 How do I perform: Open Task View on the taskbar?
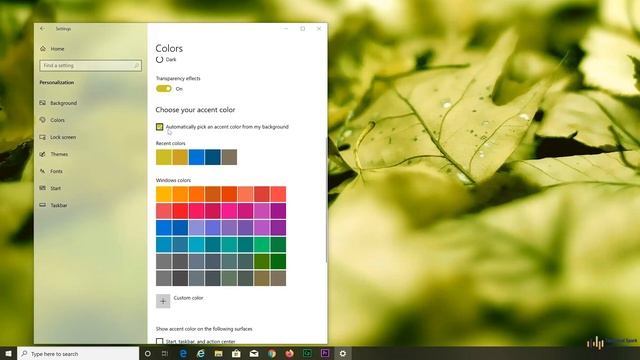pos(165,353)
